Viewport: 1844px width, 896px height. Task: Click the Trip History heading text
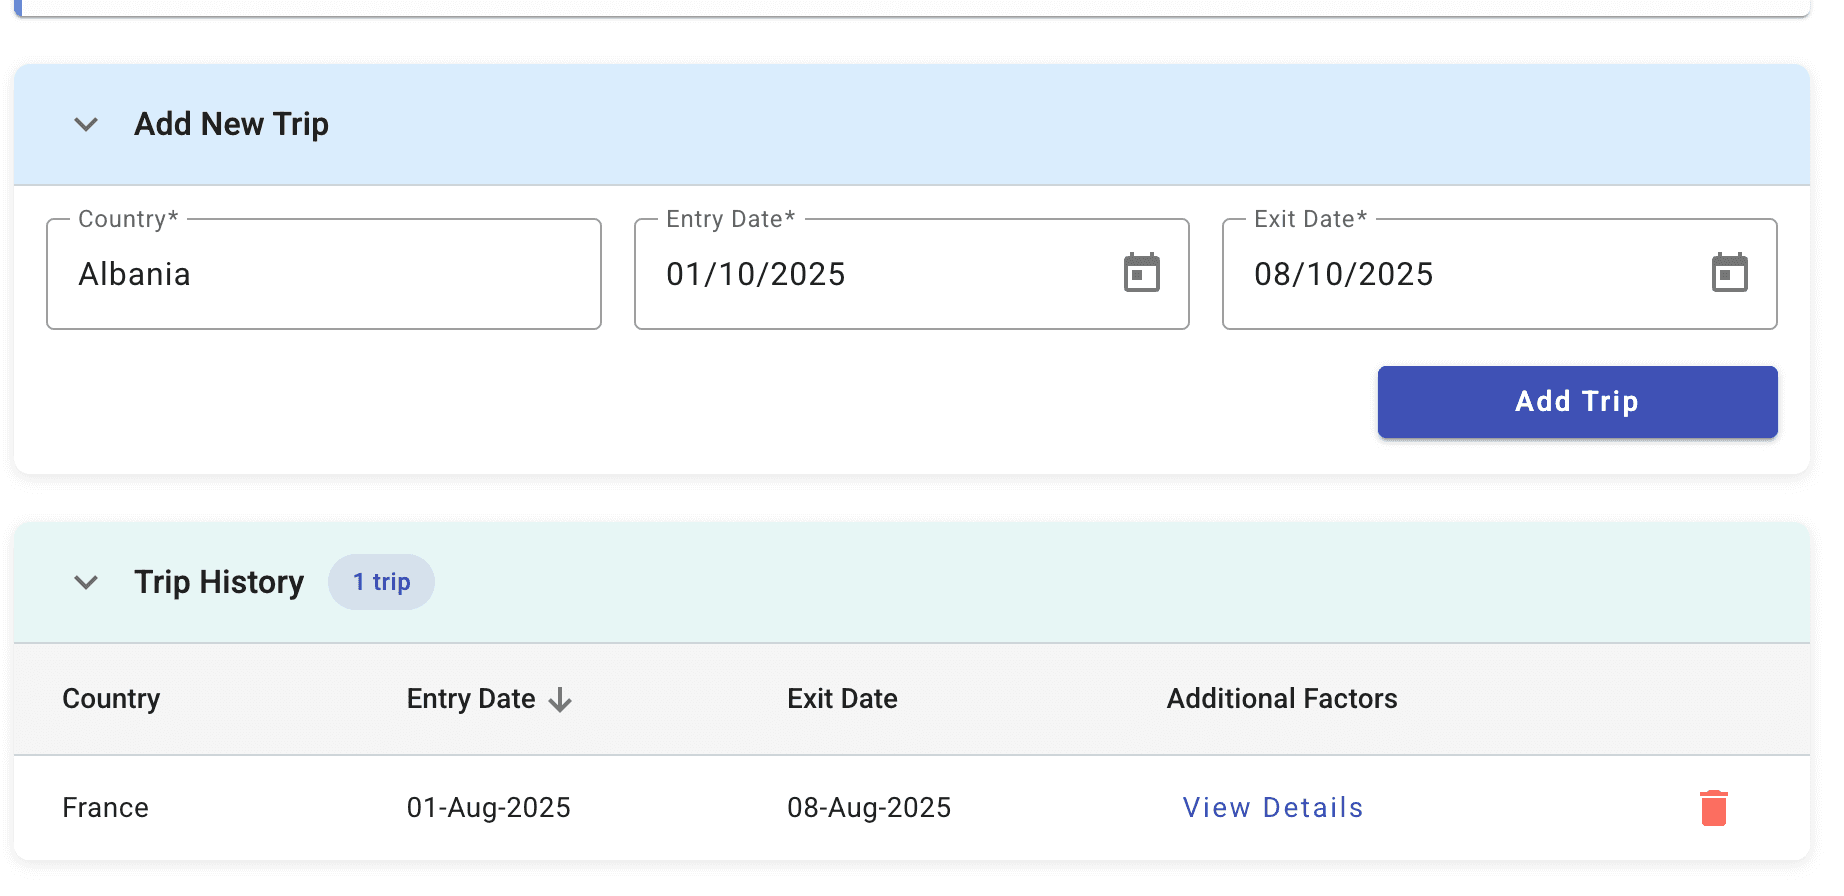point(219,582)
